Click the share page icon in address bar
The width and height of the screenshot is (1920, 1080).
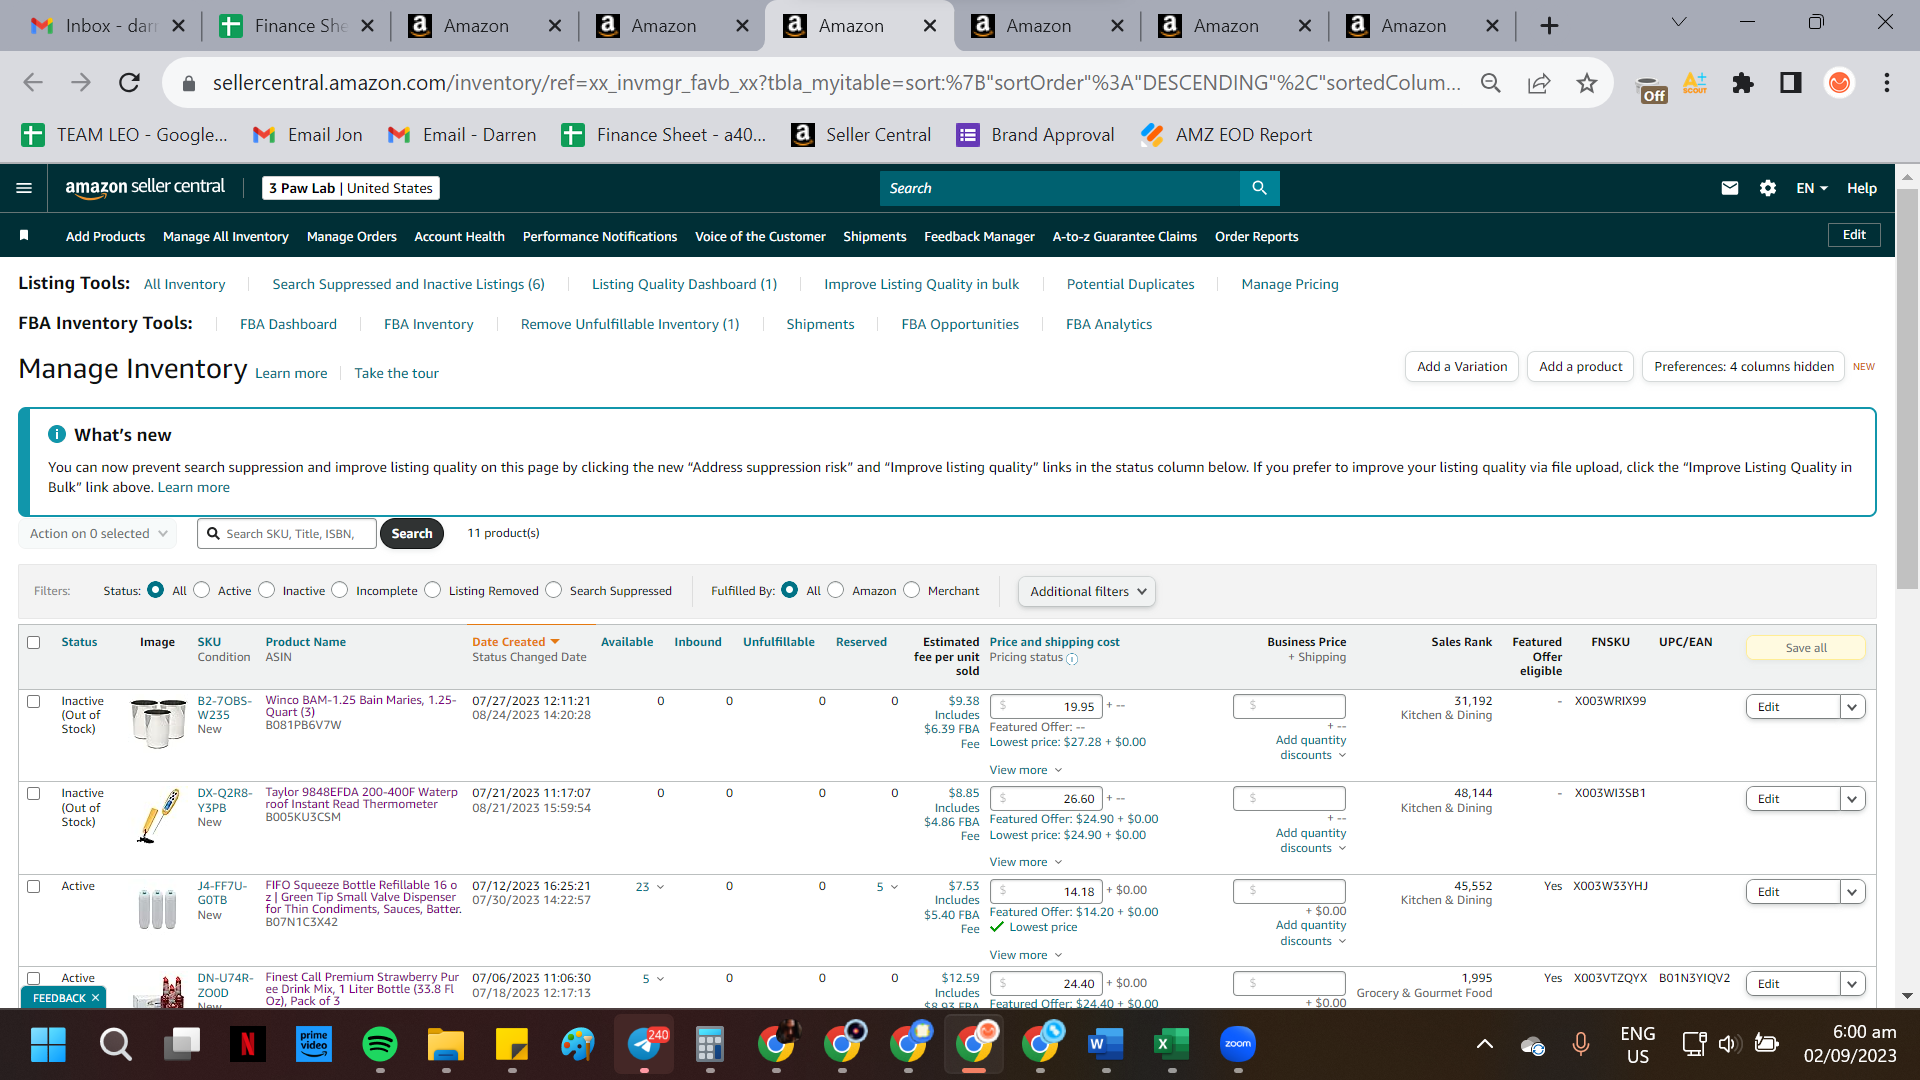pos(1538,83)
